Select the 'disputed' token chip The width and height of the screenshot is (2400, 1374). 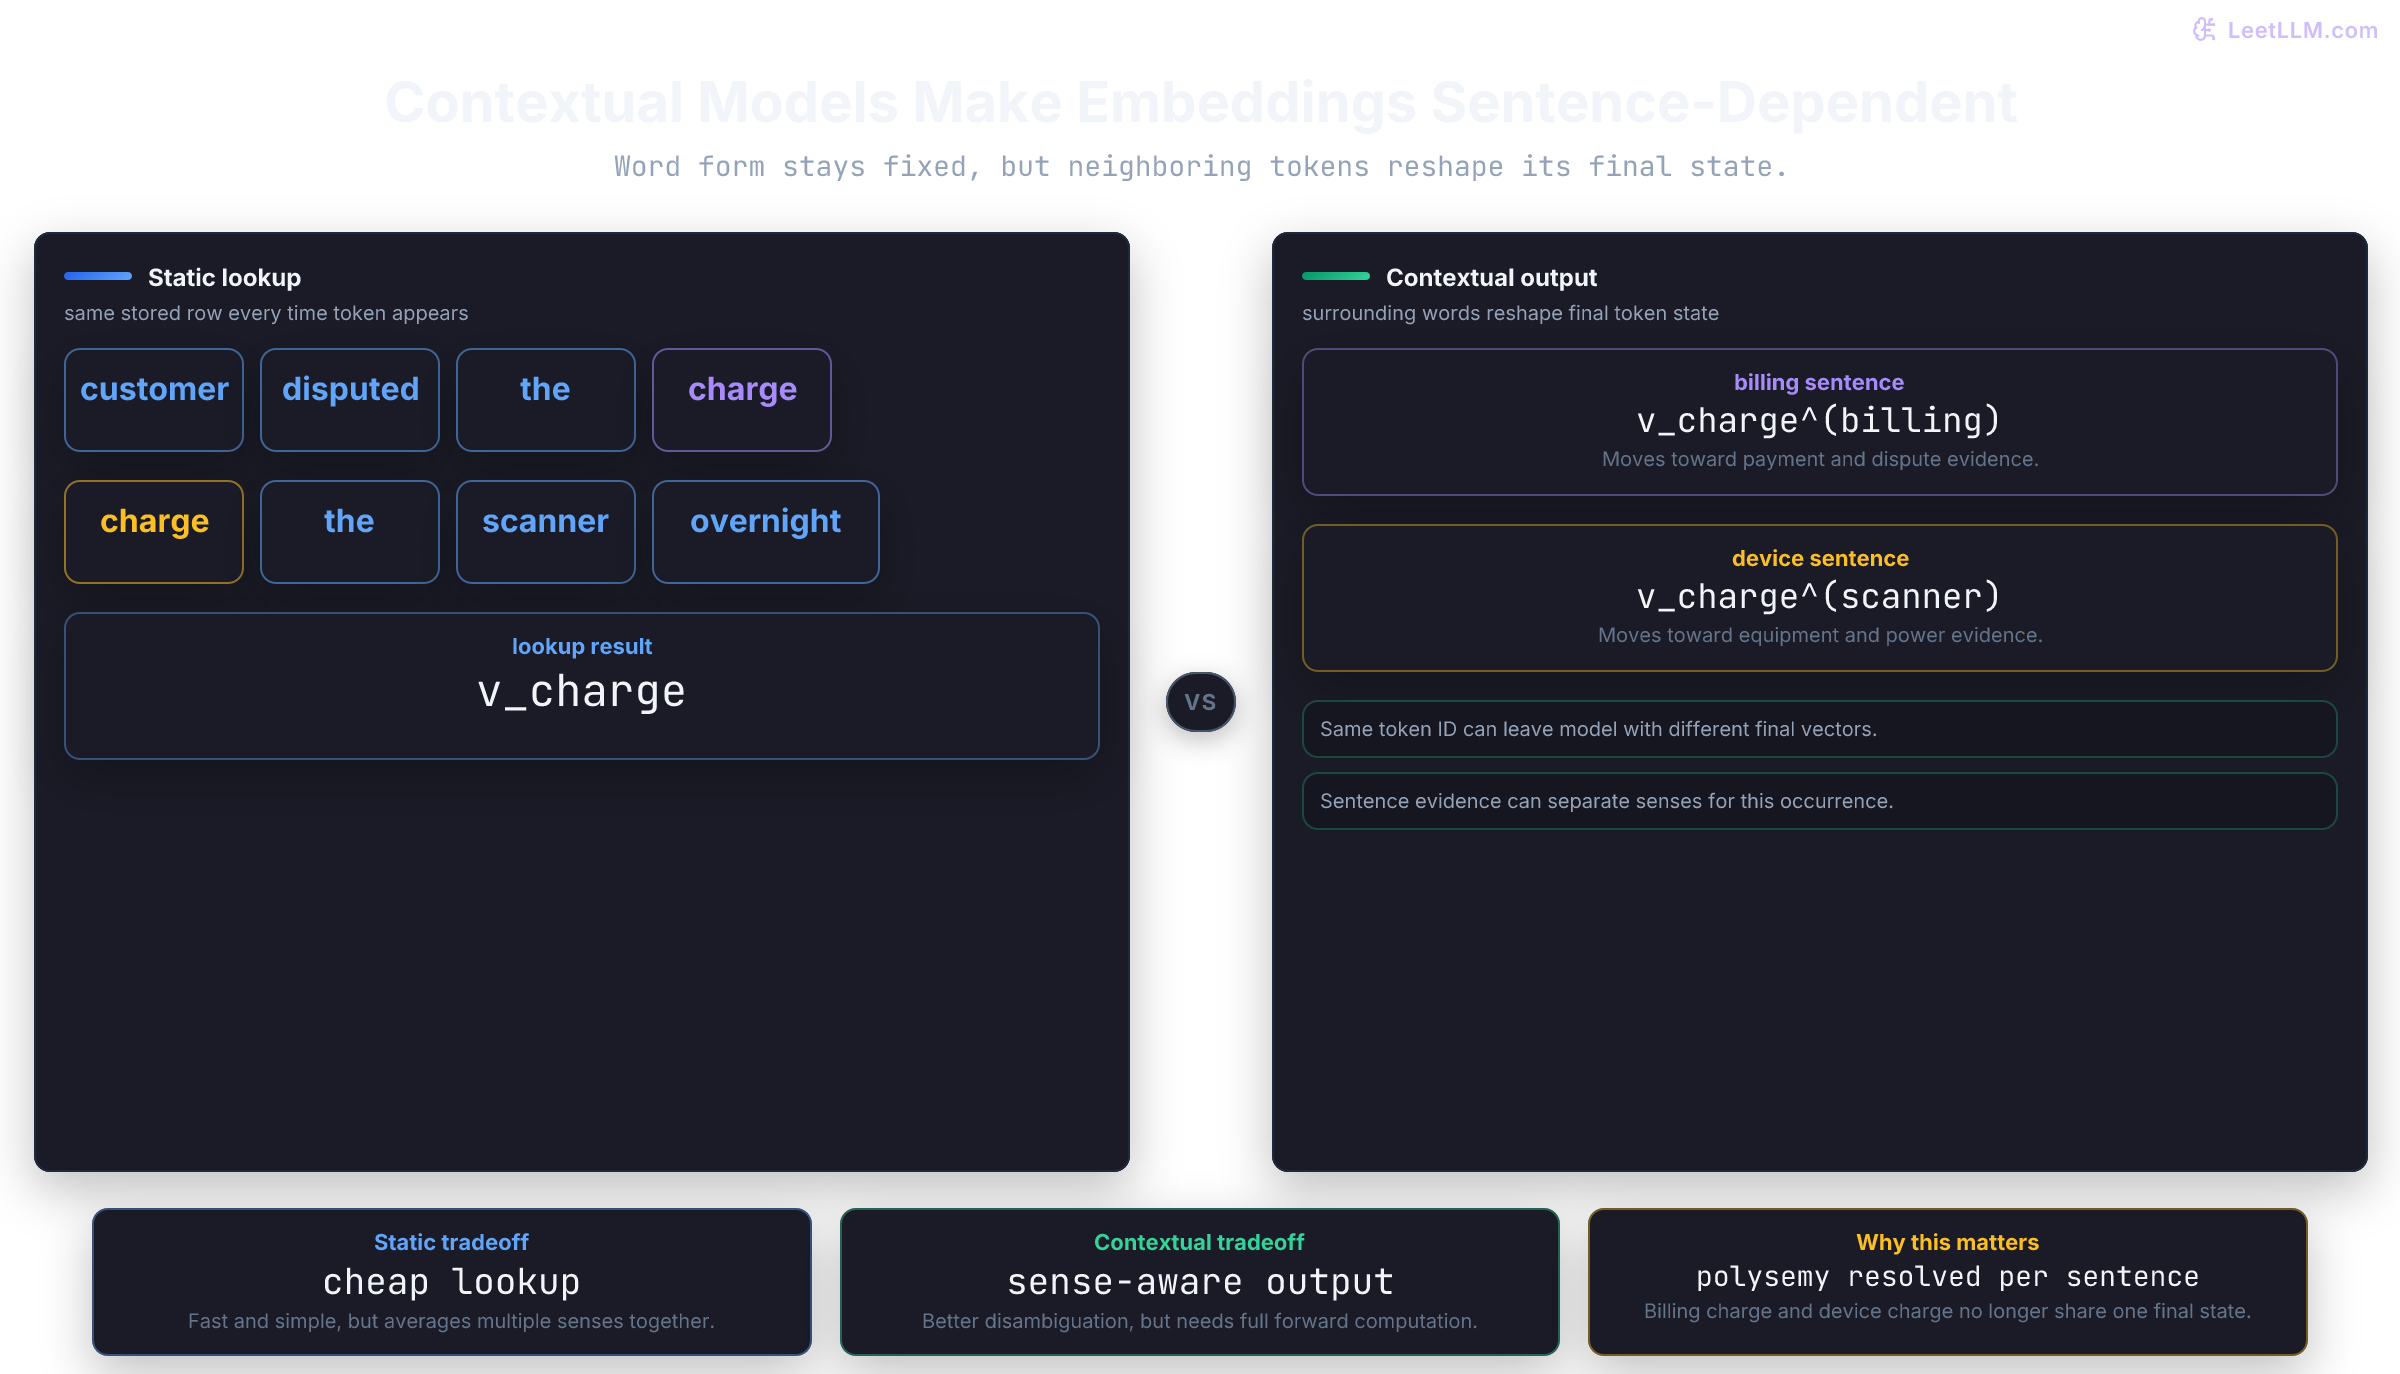click(x=350, y=399)
